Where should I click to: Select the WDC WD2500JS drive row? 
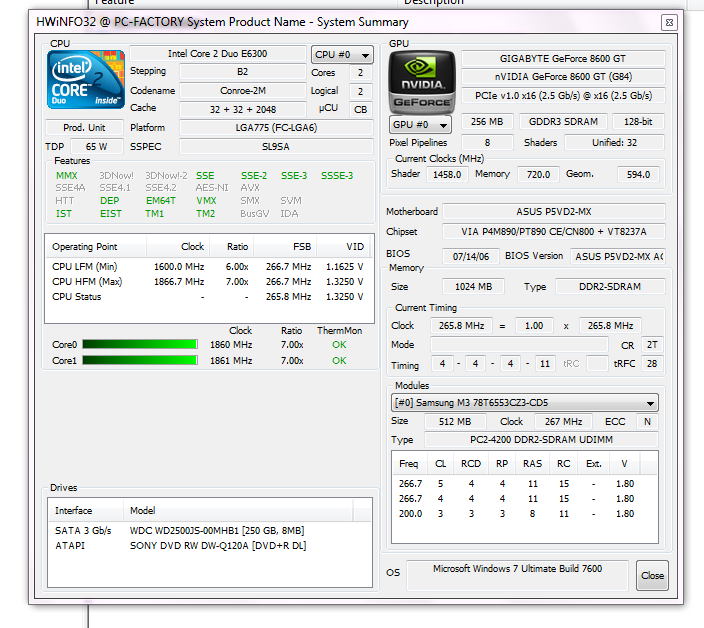(210, 531)
